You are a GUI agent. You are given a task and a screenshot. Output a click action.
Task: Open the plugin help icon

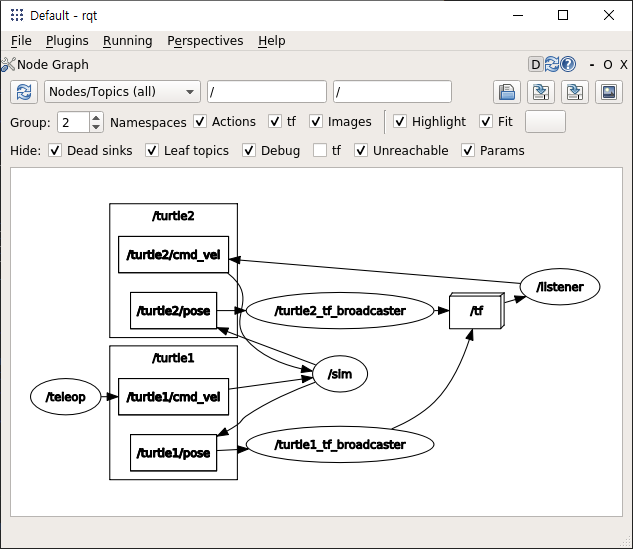(x=568, y=64)
